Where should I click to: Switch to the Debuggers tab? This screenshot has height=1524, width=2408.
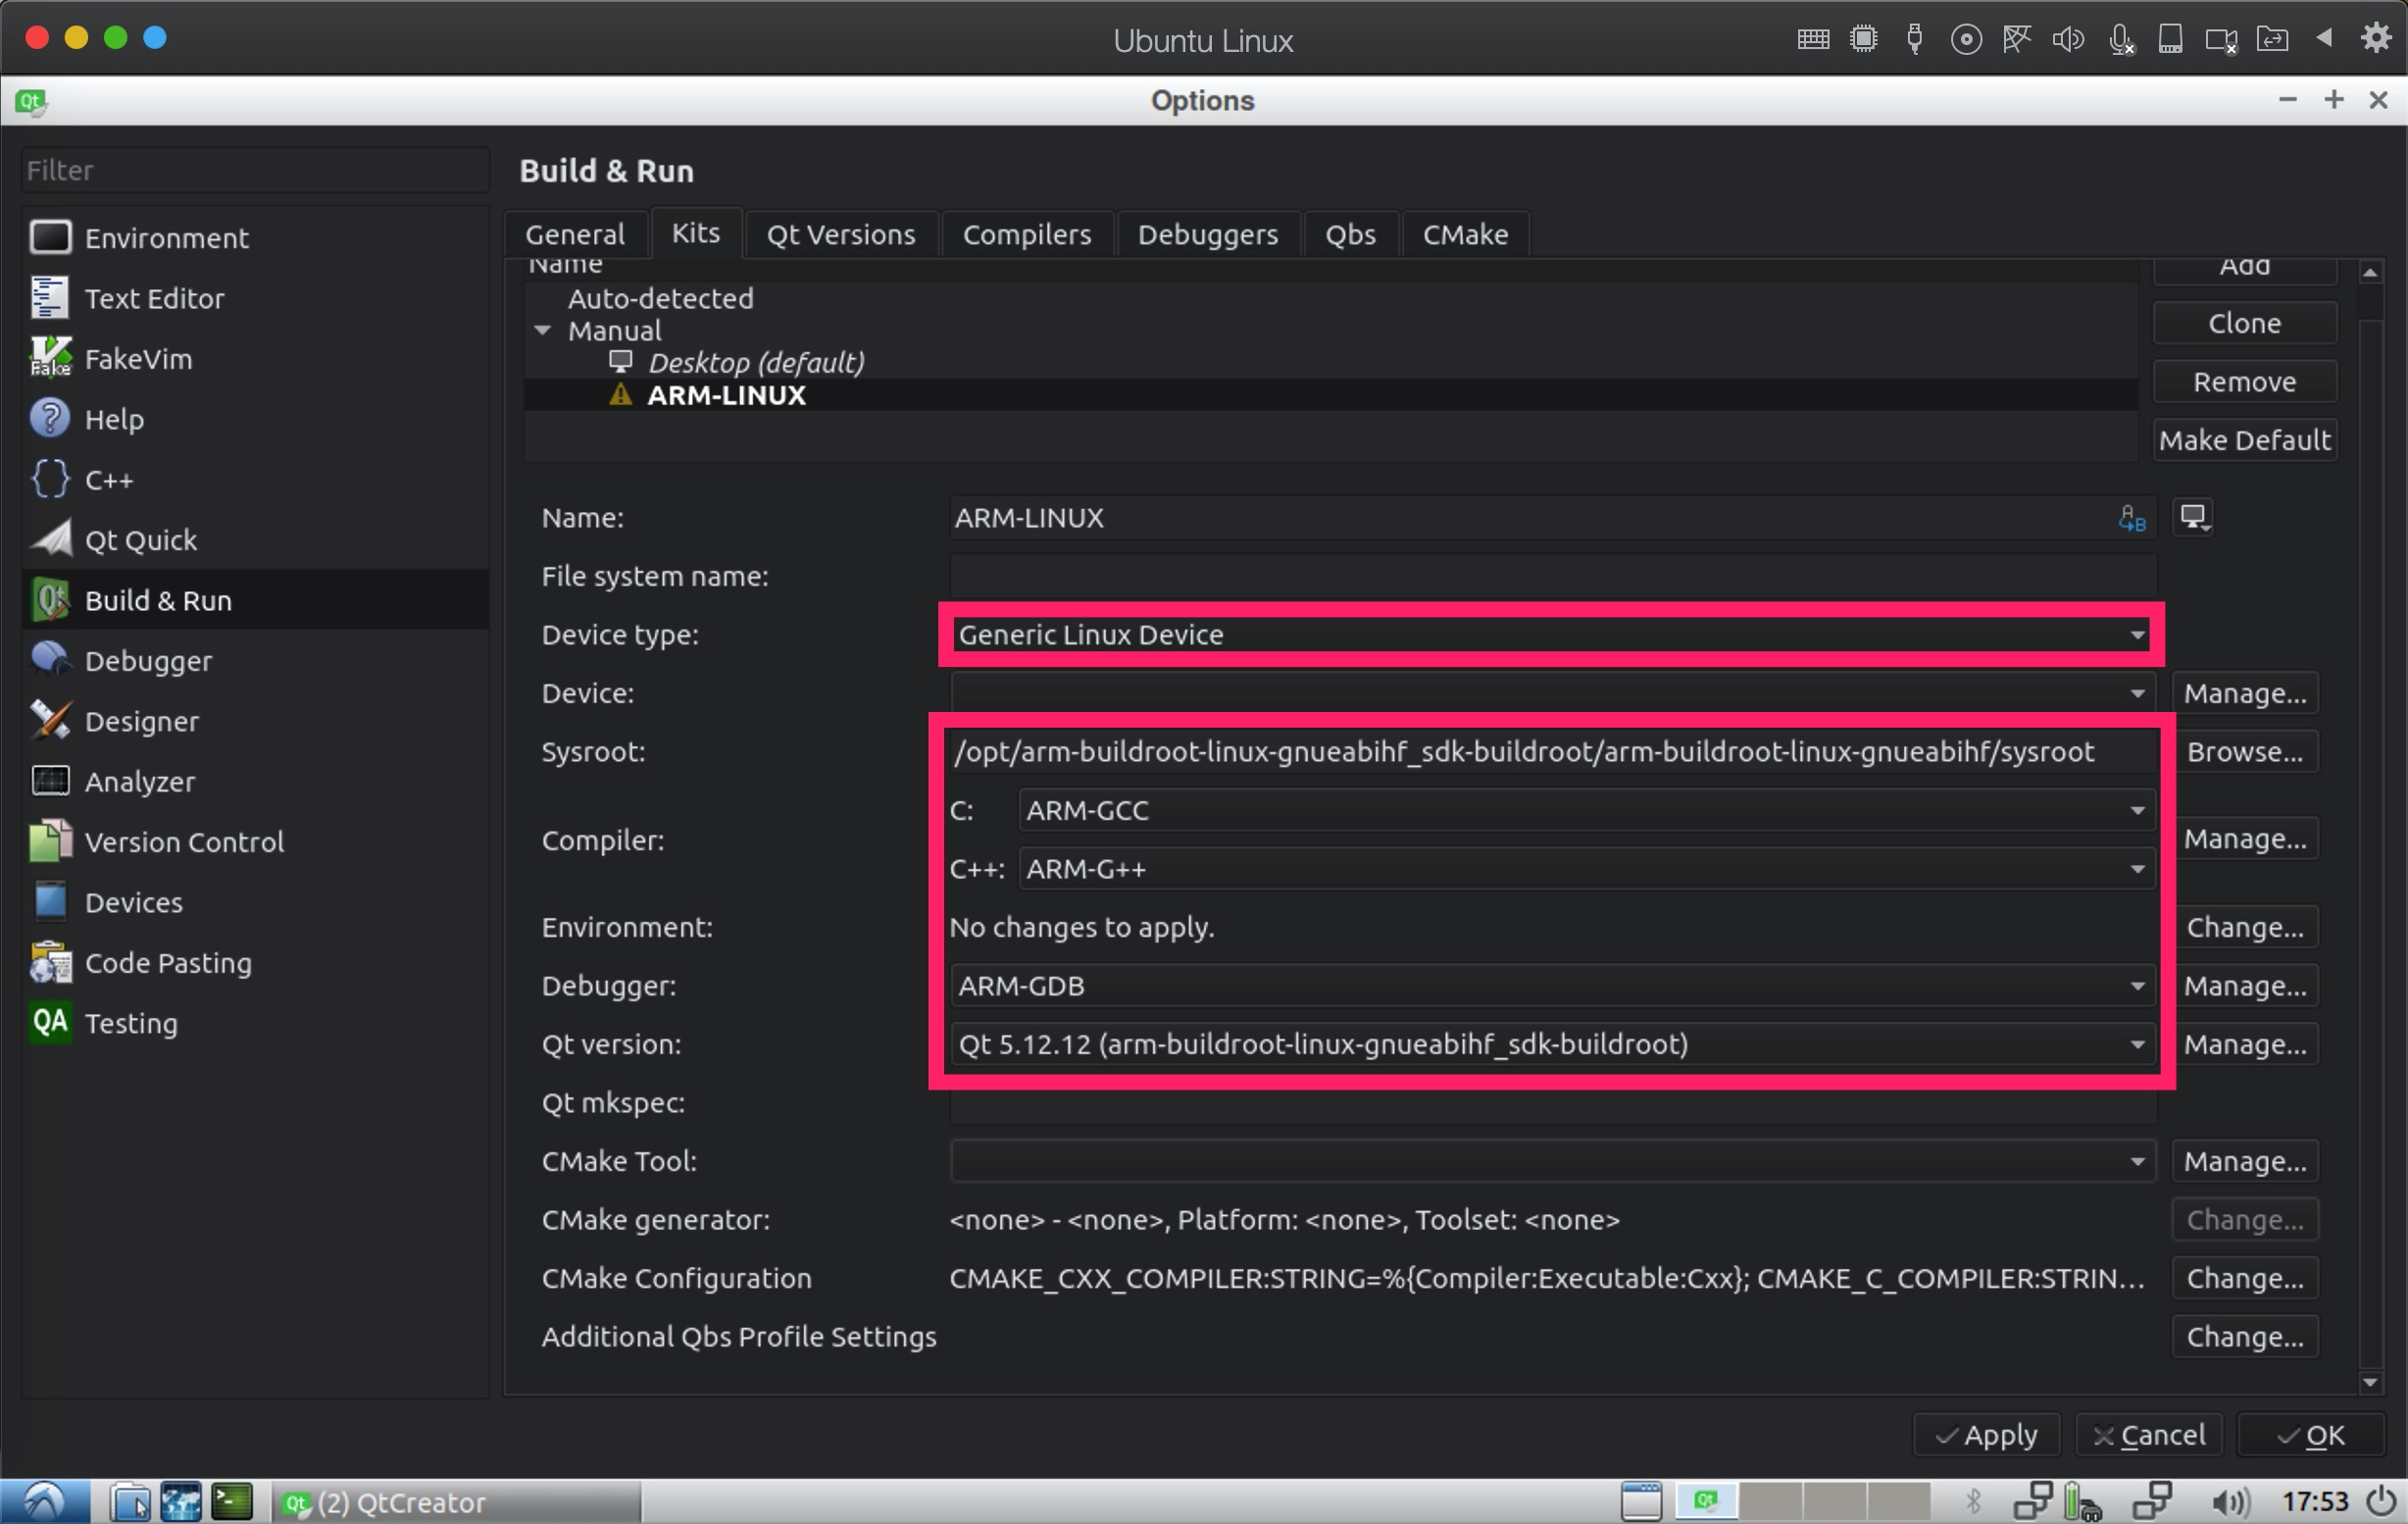tap(1208, 235)
